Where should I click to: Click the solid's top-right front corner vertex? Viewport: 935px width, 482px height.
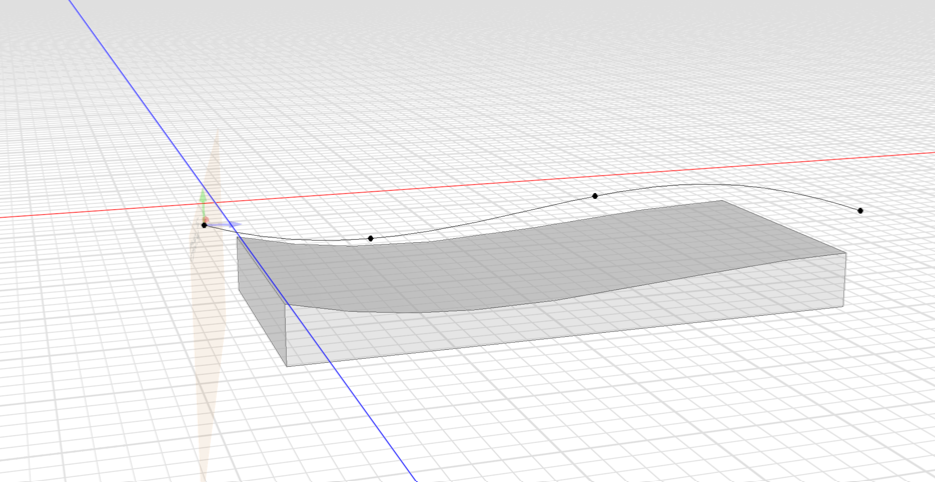pos(845,253)
